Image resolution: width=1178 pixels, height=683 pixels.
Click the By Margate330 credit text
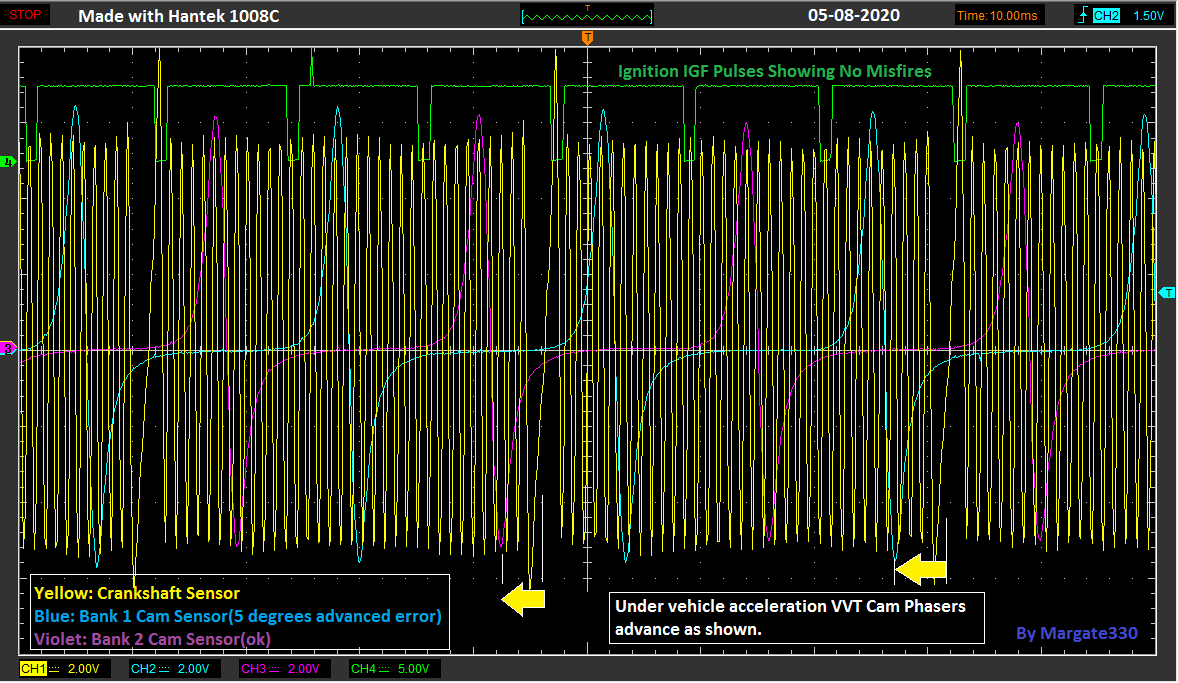click(x=1075, y=633)
